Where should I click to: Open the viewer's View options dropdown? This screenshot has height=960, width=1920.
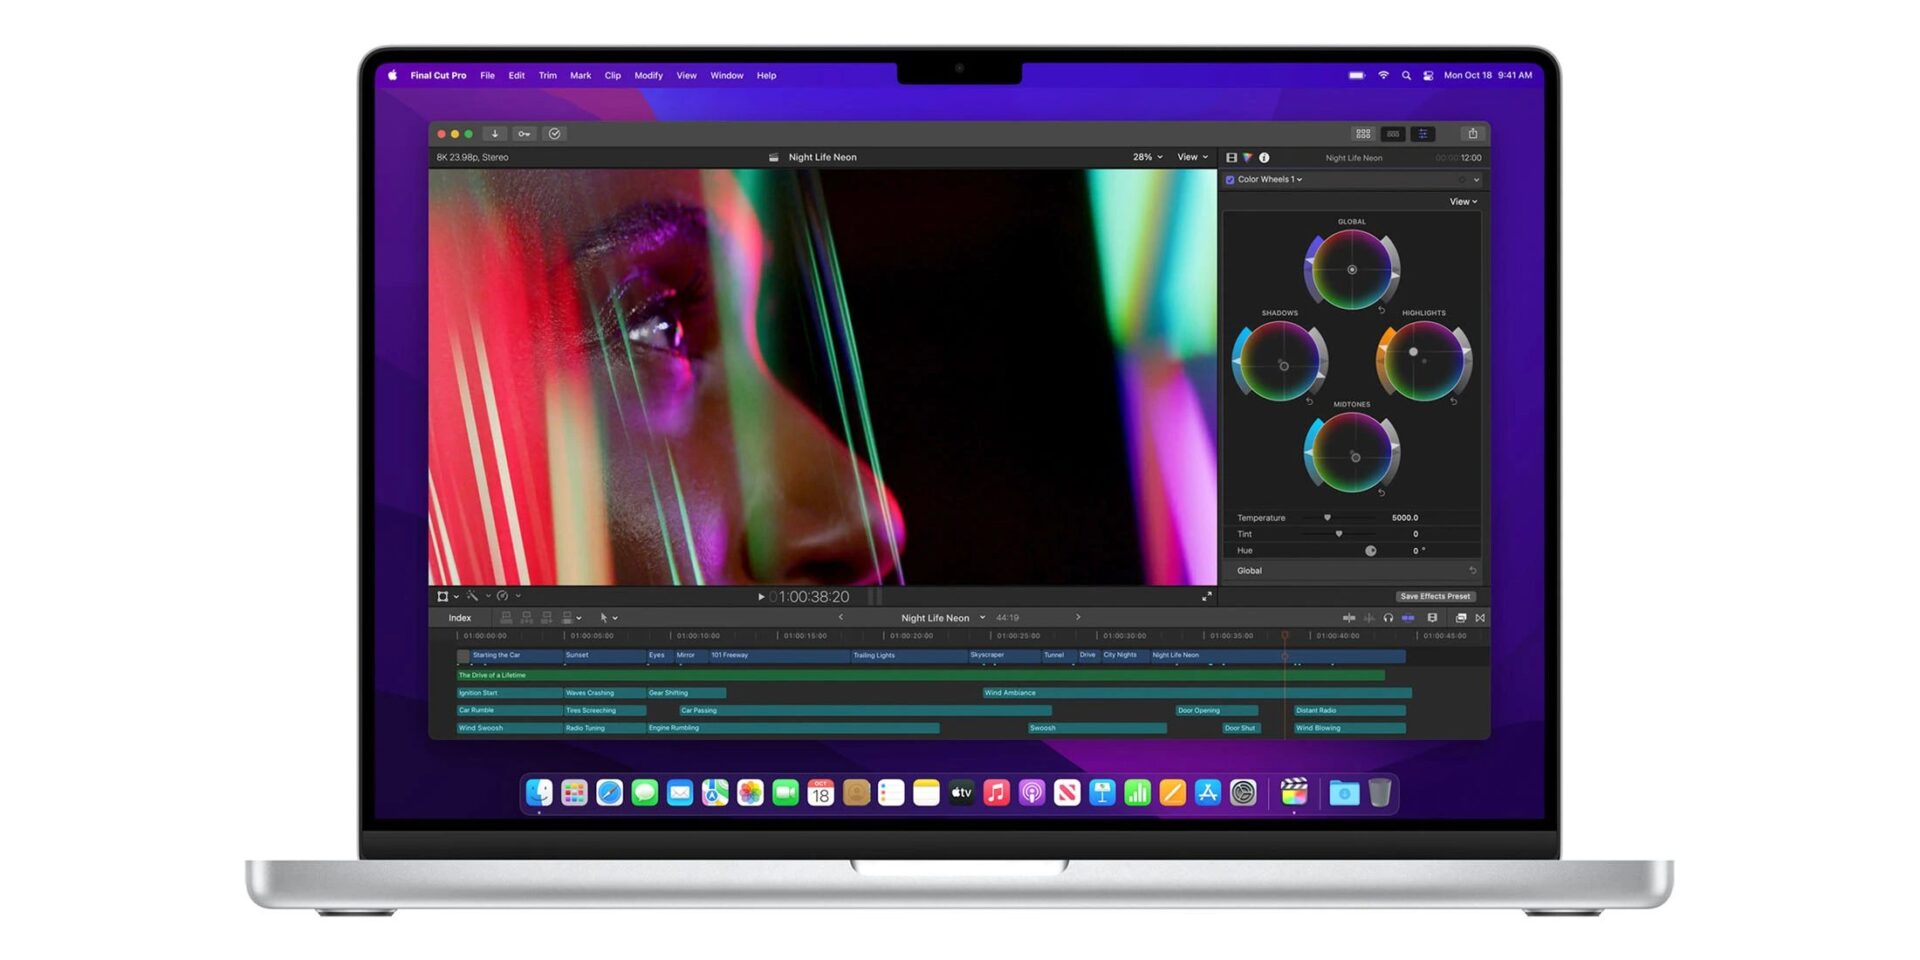point(1192,157)
